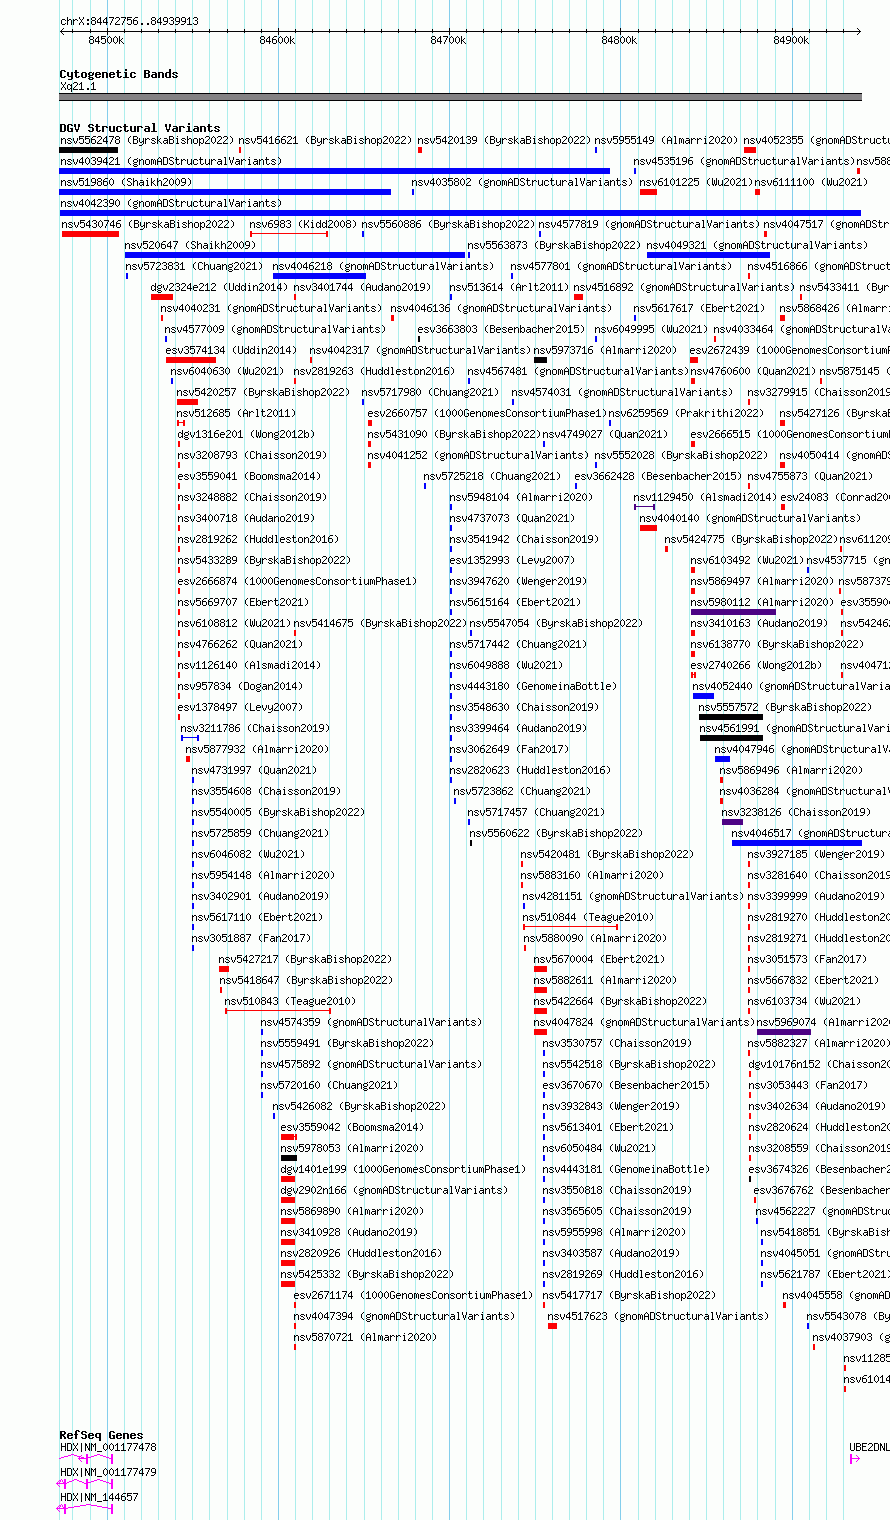Open the UBE2DNL gene label
890x1520 pixels.
click(x=869, y=1447)
